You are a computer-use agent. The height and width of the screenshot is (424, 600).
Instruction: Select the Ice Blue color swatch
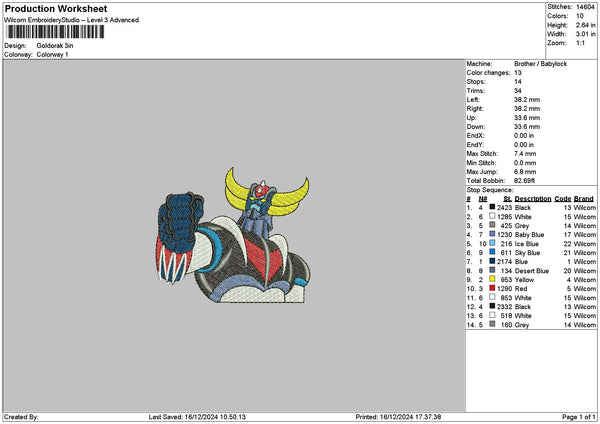(492, 243)
